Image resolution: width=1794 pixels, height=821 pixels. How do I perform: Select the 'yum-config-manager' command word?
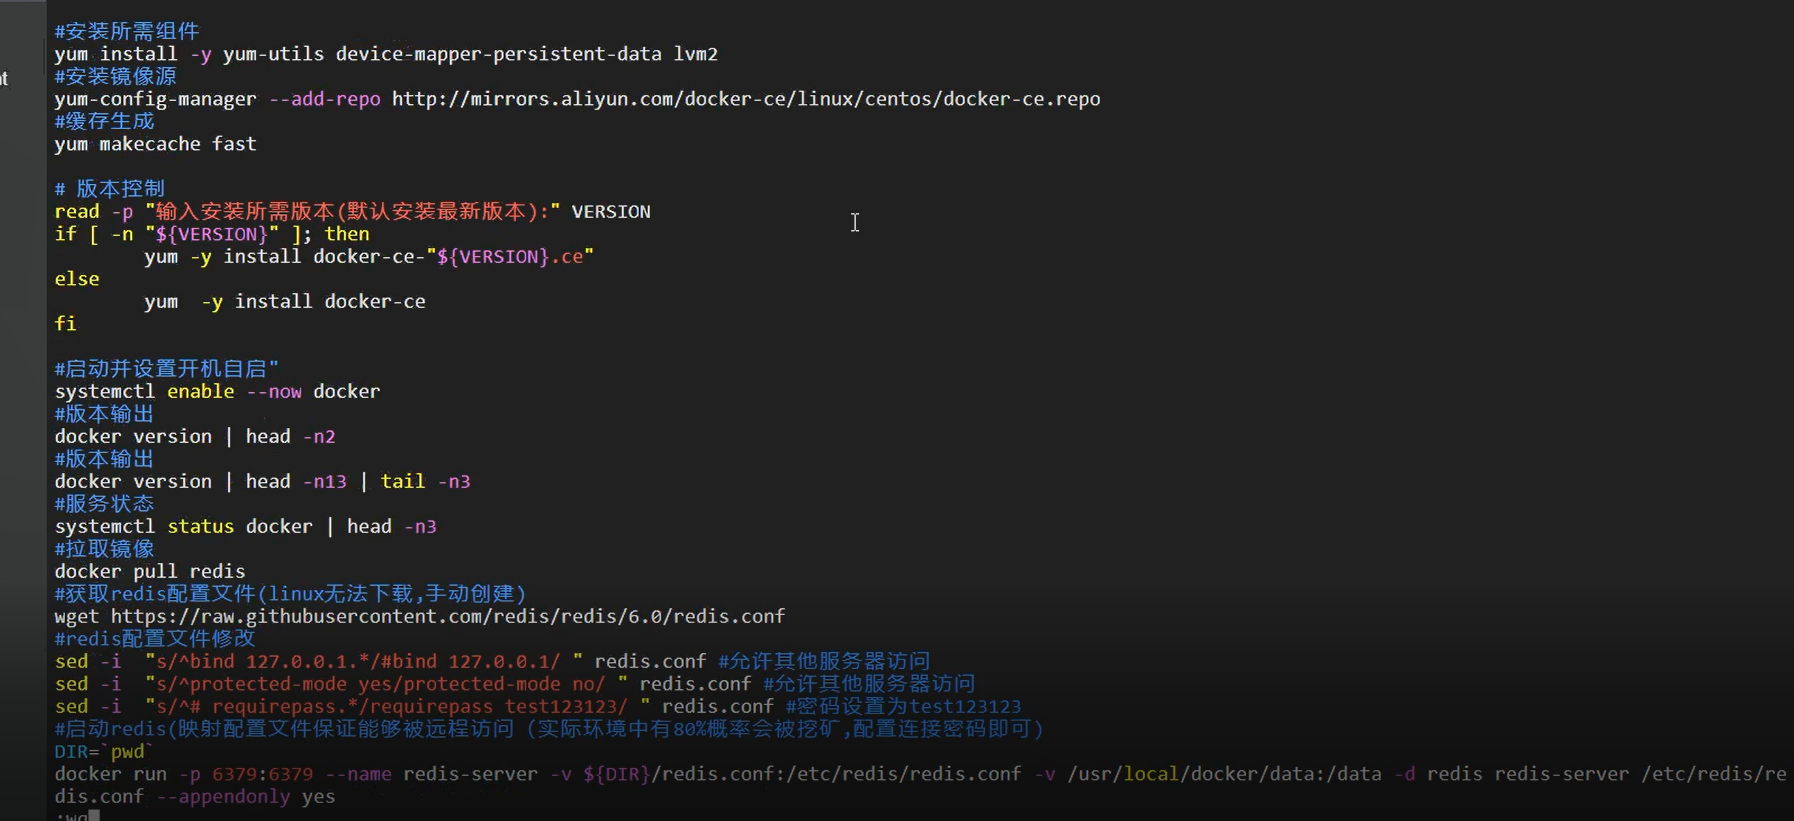[155, 99]
